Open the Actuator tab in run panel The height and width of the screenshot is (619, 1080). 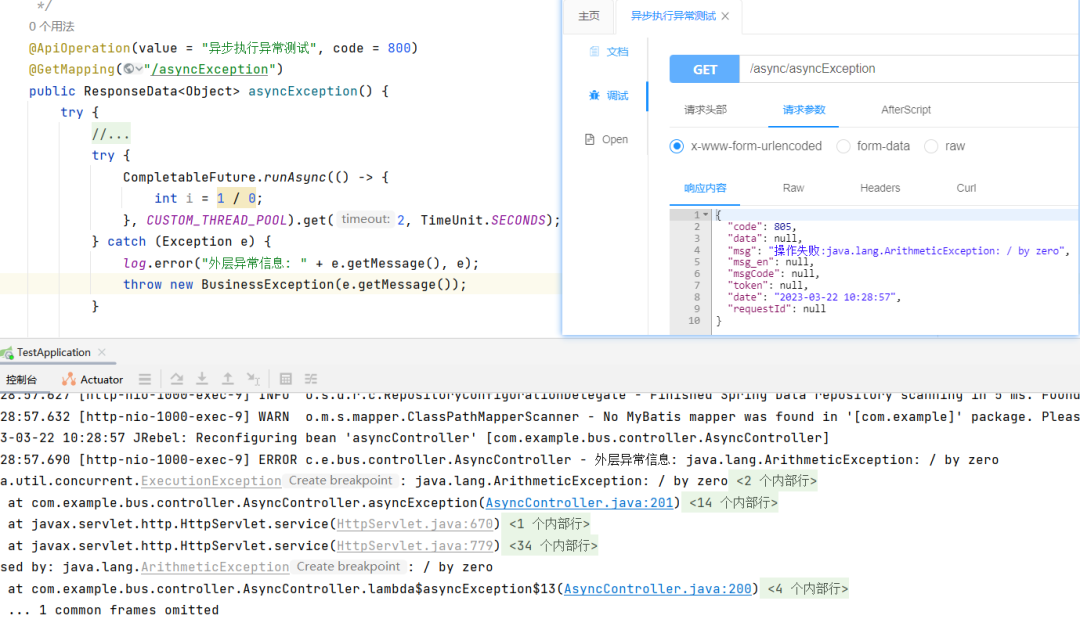92,379
